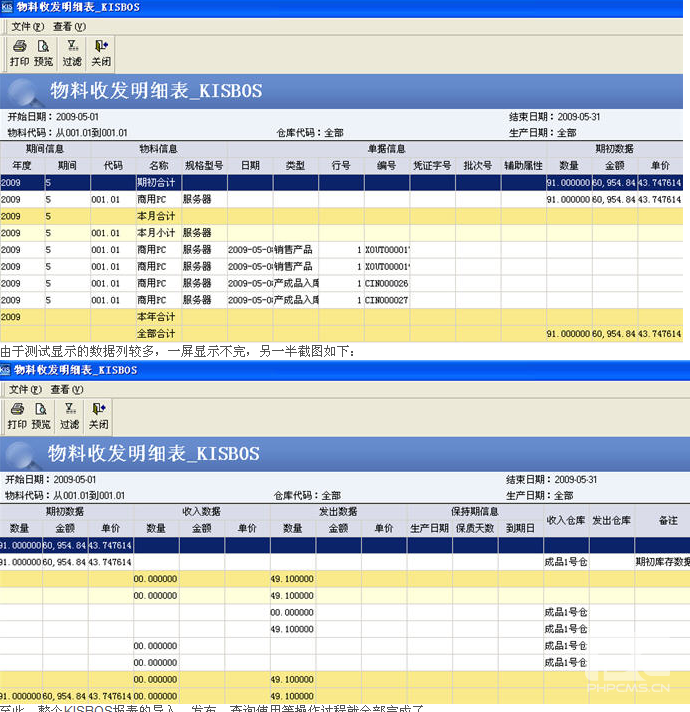Open Preview (预览) in the upper window toolbar
The image size is (690, 712).
[x=43, y=52]
